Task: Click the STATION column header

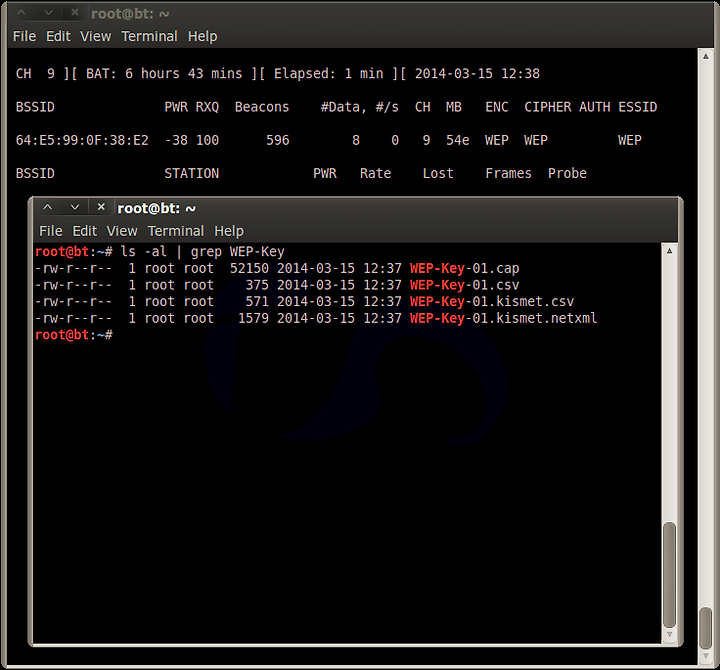Action: 191,174
